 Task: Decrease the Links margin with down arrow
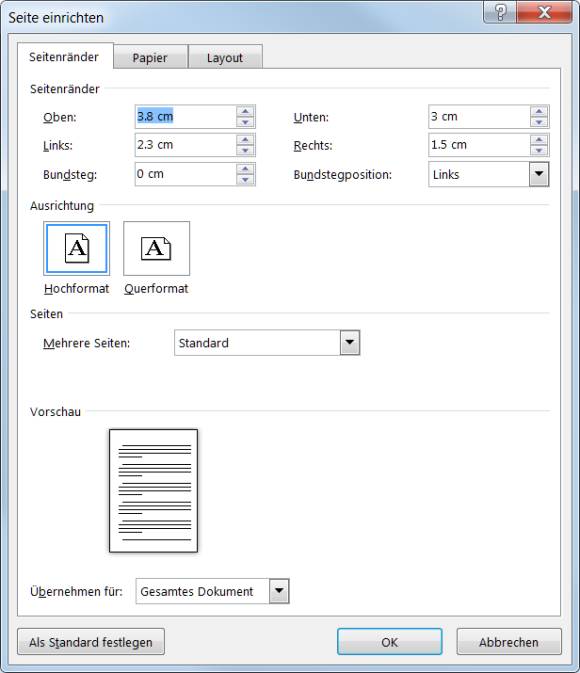(x=245, y=150)
